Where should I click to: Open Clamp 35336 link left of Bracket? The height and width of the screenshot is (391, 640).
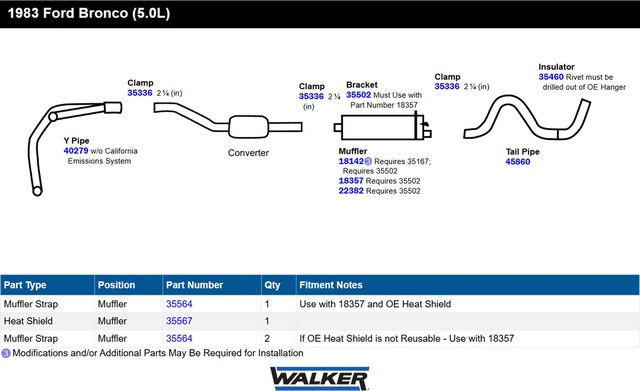click(311, 96)
